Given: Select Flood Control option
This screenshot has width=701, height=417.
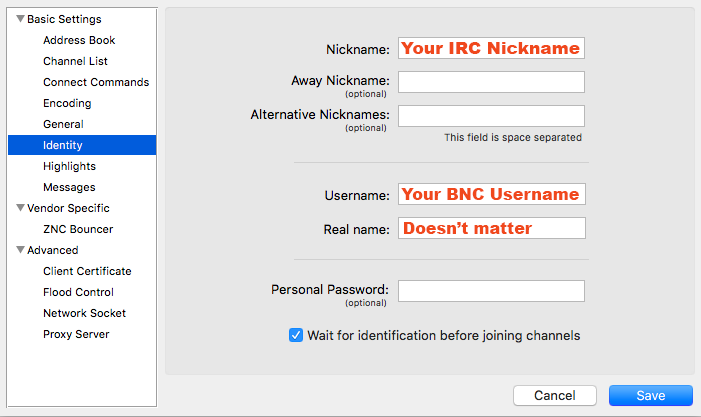Looking at the screenshot, I should click(78, 292).
